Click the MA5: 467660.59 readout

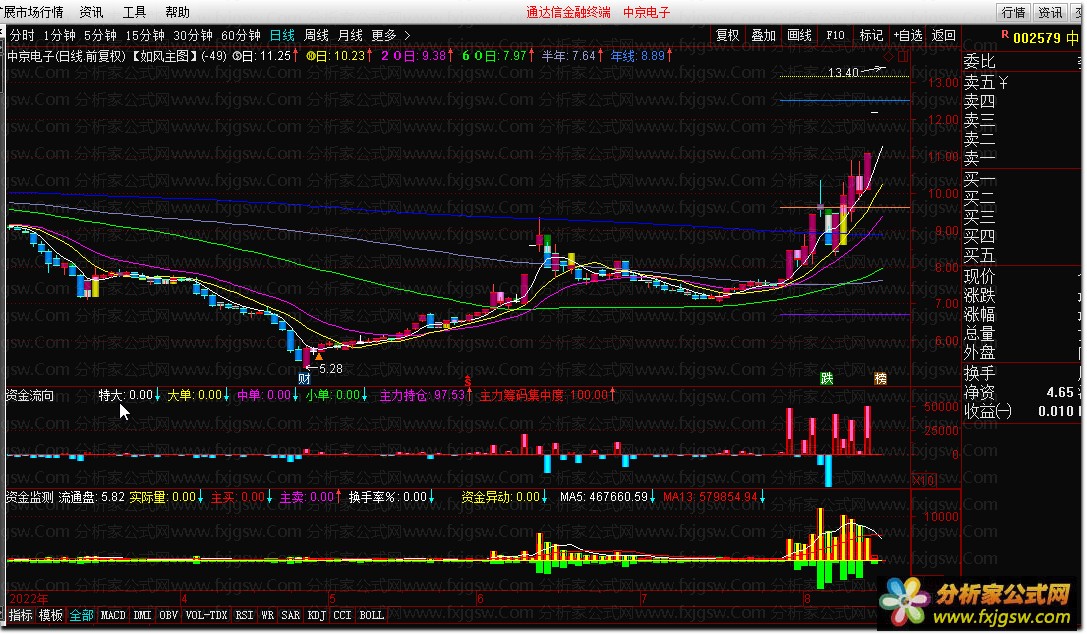603,497
